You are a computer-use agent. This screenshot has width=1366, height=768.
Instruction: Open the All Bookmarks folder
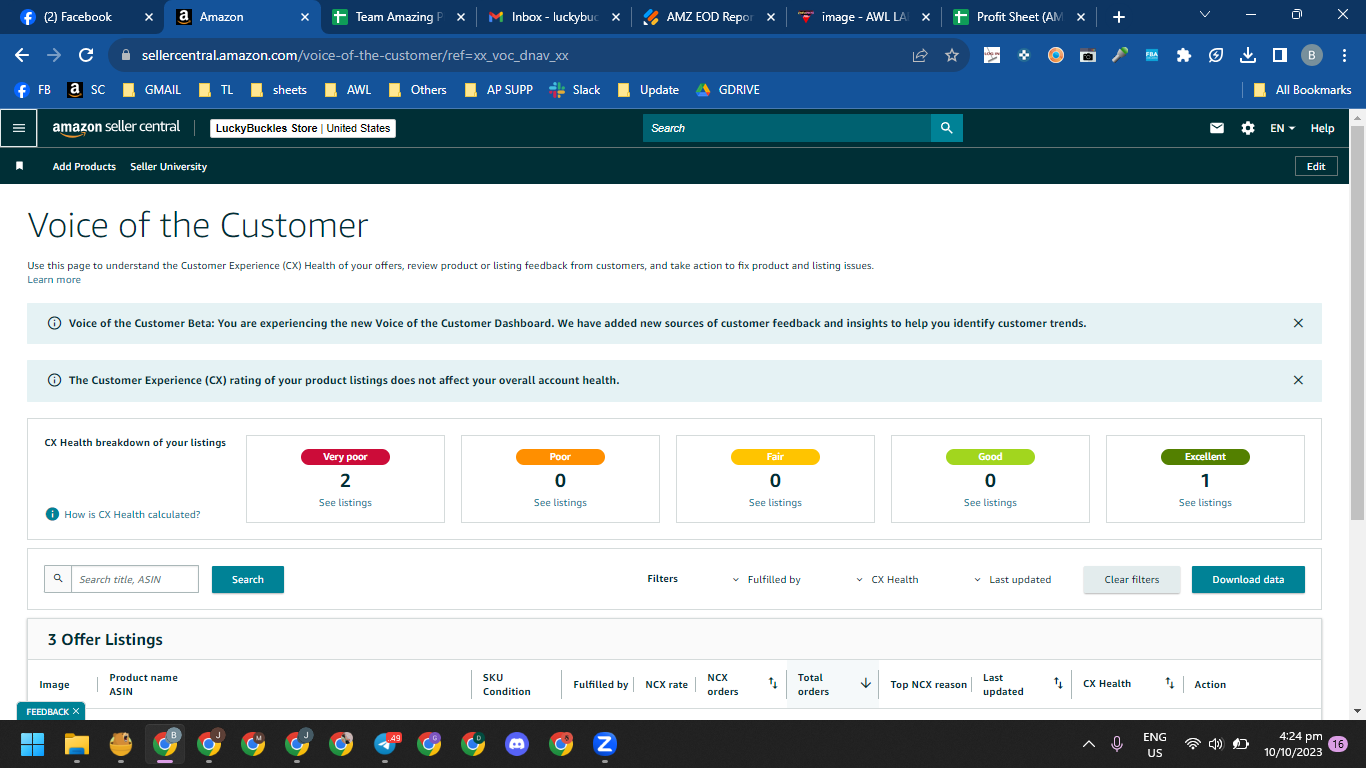[1302, 90]
